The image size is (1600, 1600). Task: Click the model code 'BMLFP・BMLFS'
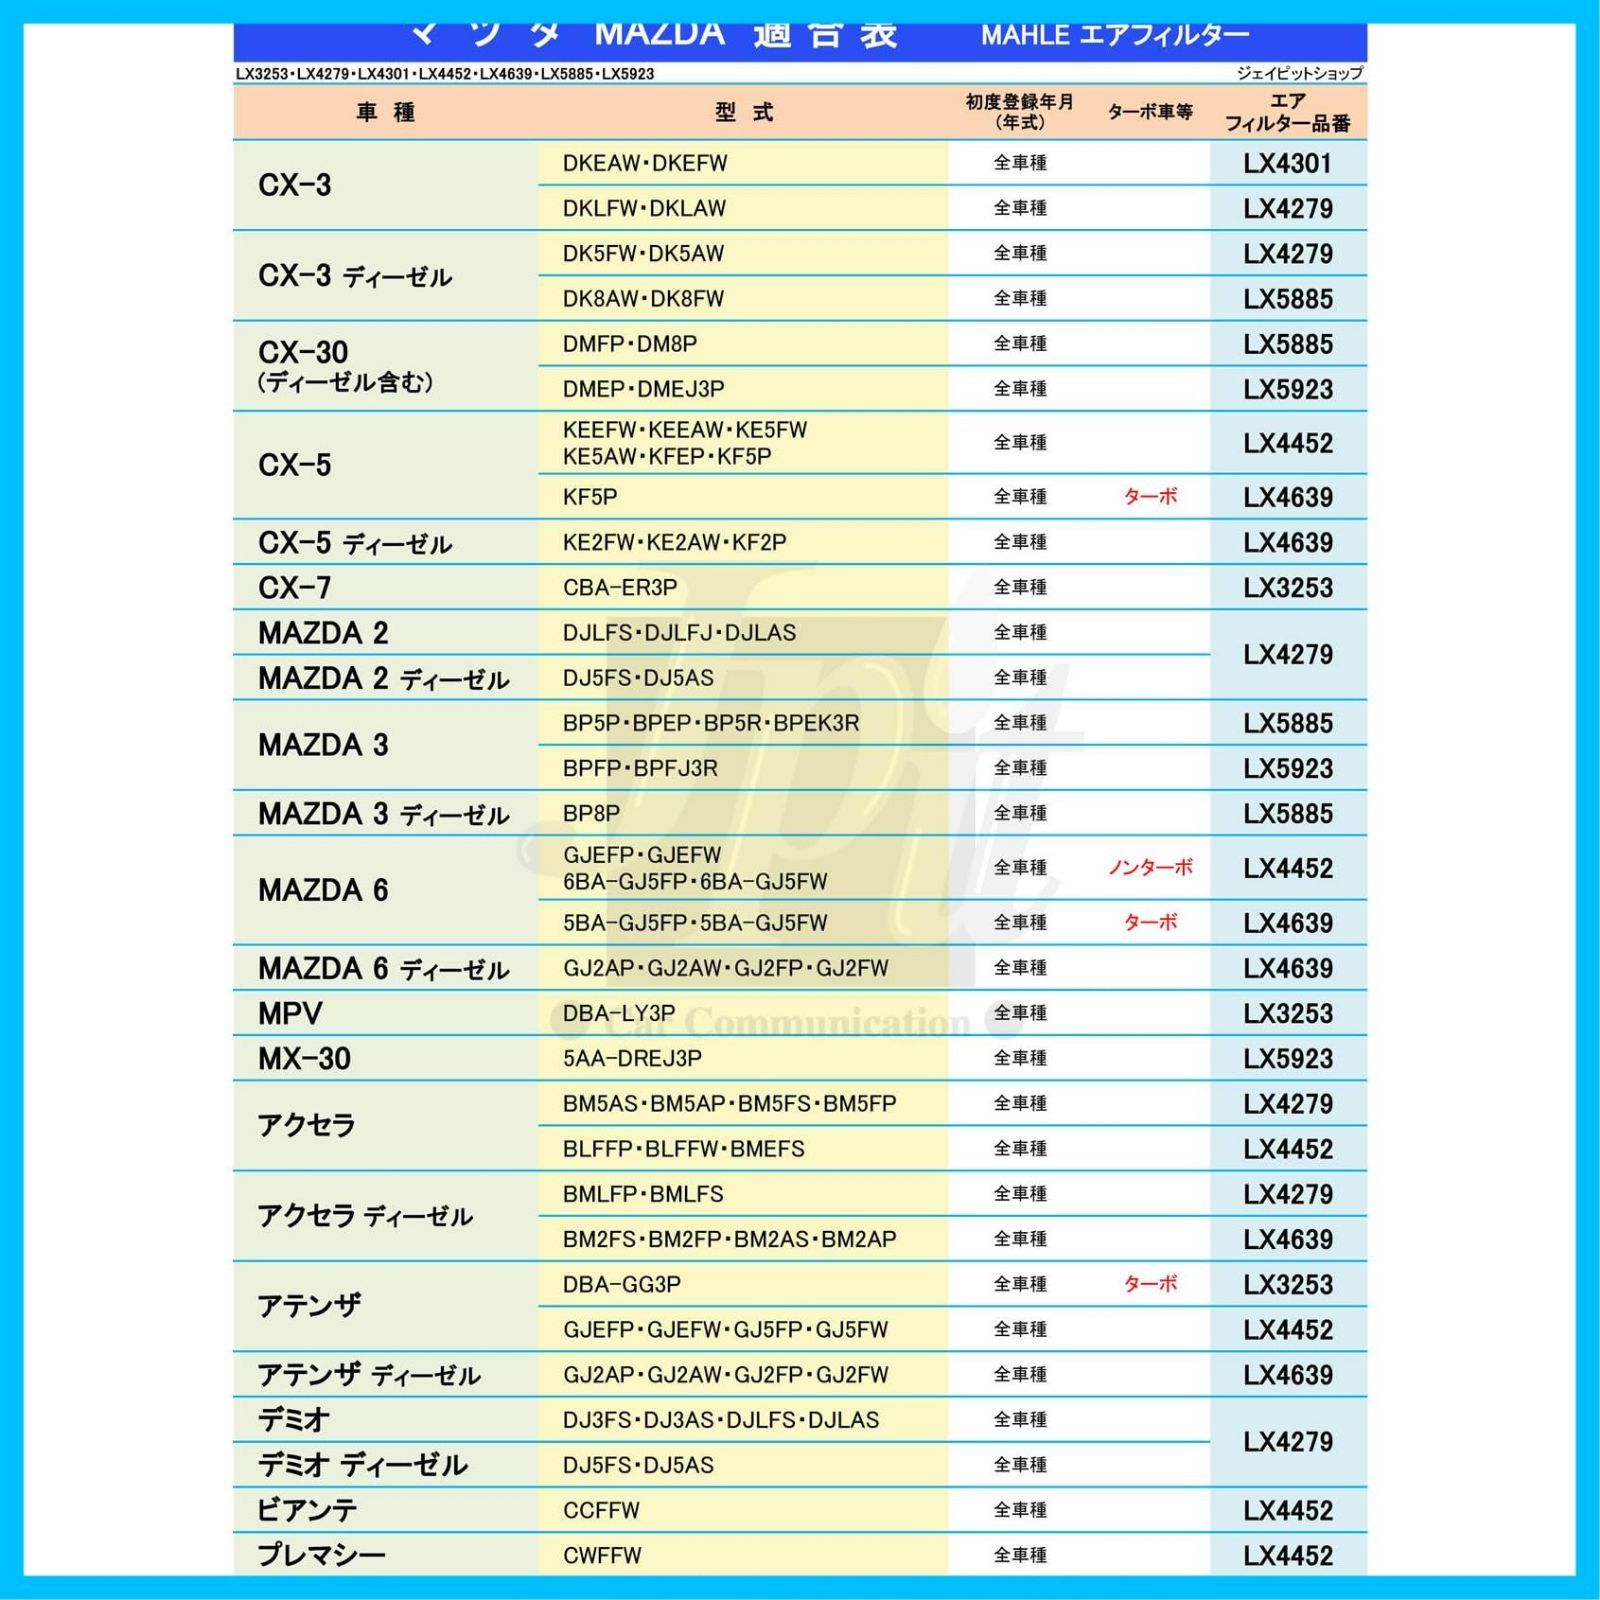(x=643, y=1194)
